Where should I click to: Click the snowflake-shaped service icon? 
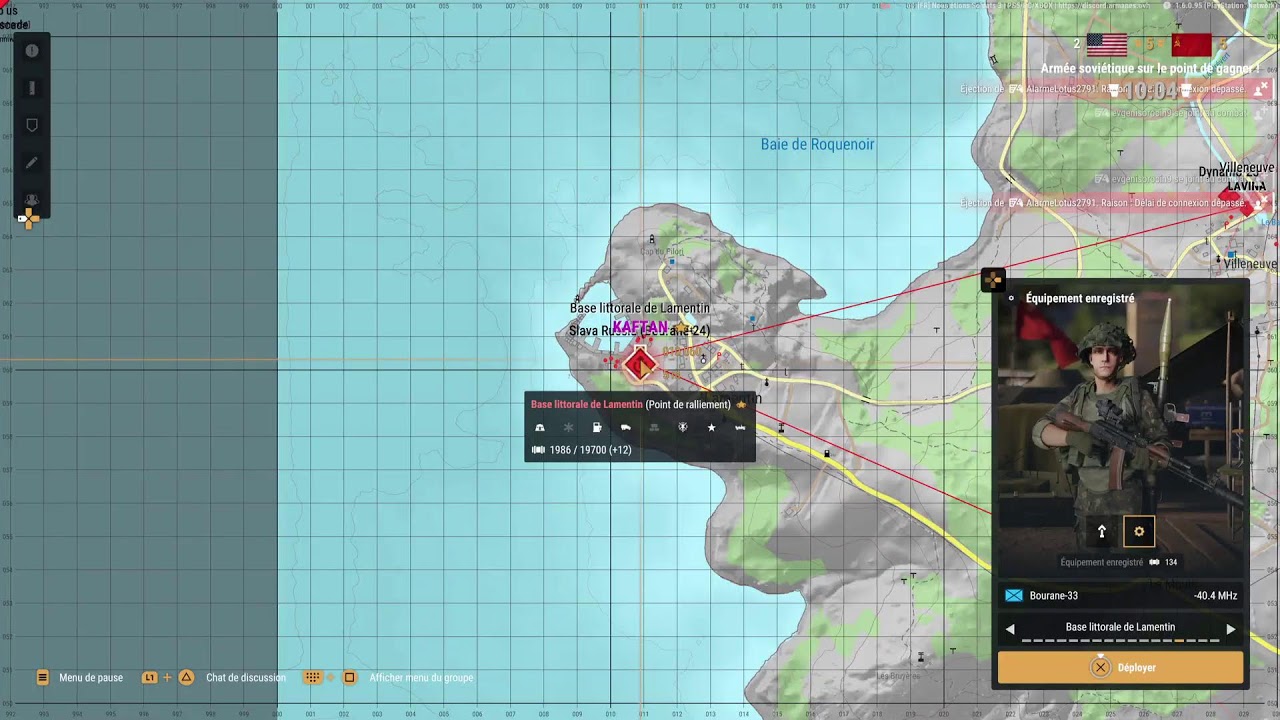[568, 428]
